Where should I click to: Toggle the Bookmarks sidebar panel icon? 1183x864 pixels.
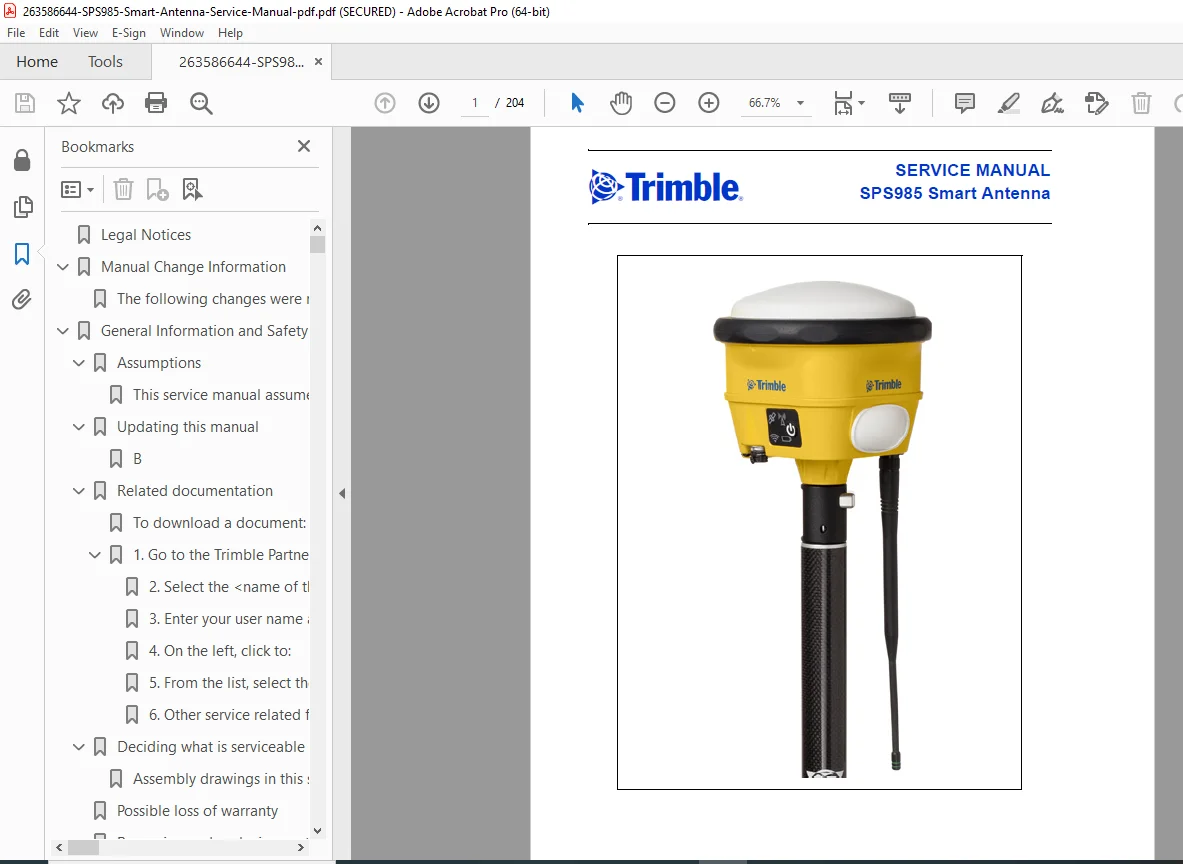22,254
